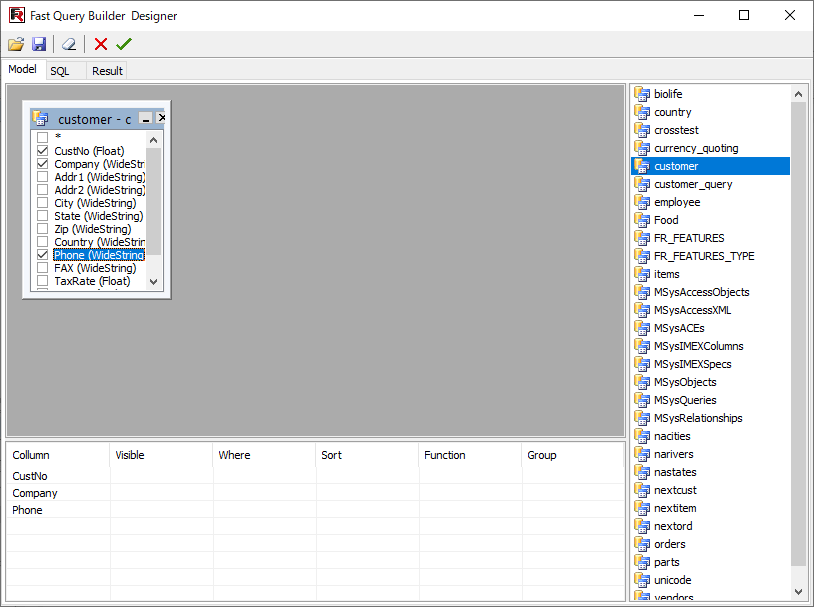Close the customer table window

click(x=162, y=118)
